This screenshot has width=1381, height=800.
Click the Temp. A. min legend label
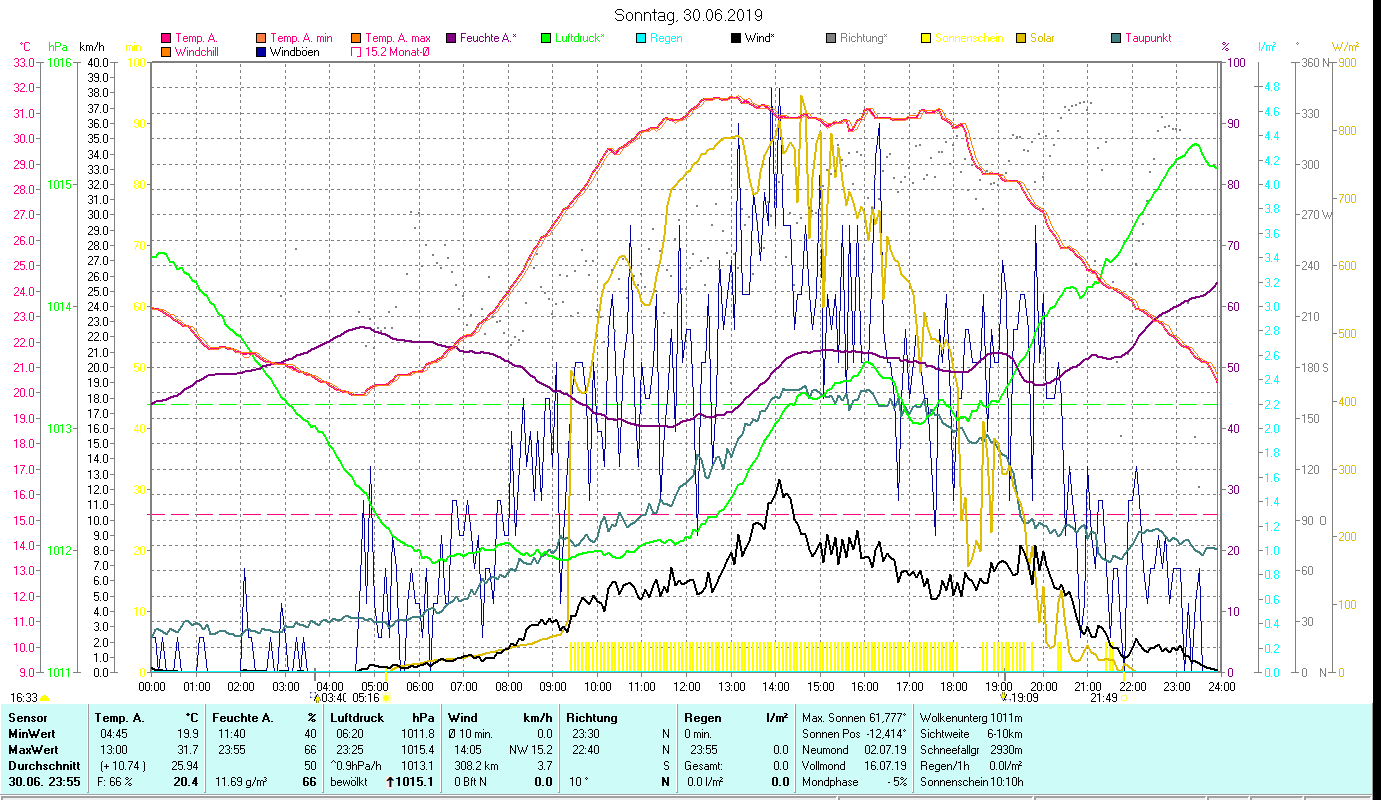[301, 38]
